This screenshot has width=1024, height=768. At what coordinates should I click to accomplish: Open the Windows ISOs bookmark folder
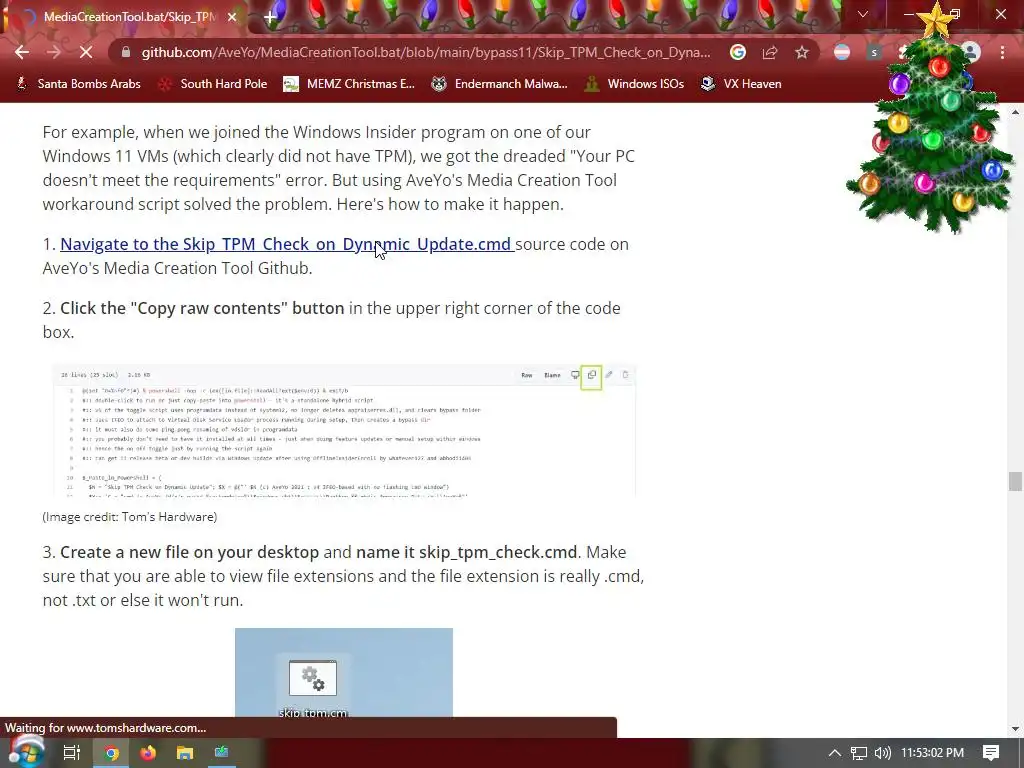click(x=634, y=84)
